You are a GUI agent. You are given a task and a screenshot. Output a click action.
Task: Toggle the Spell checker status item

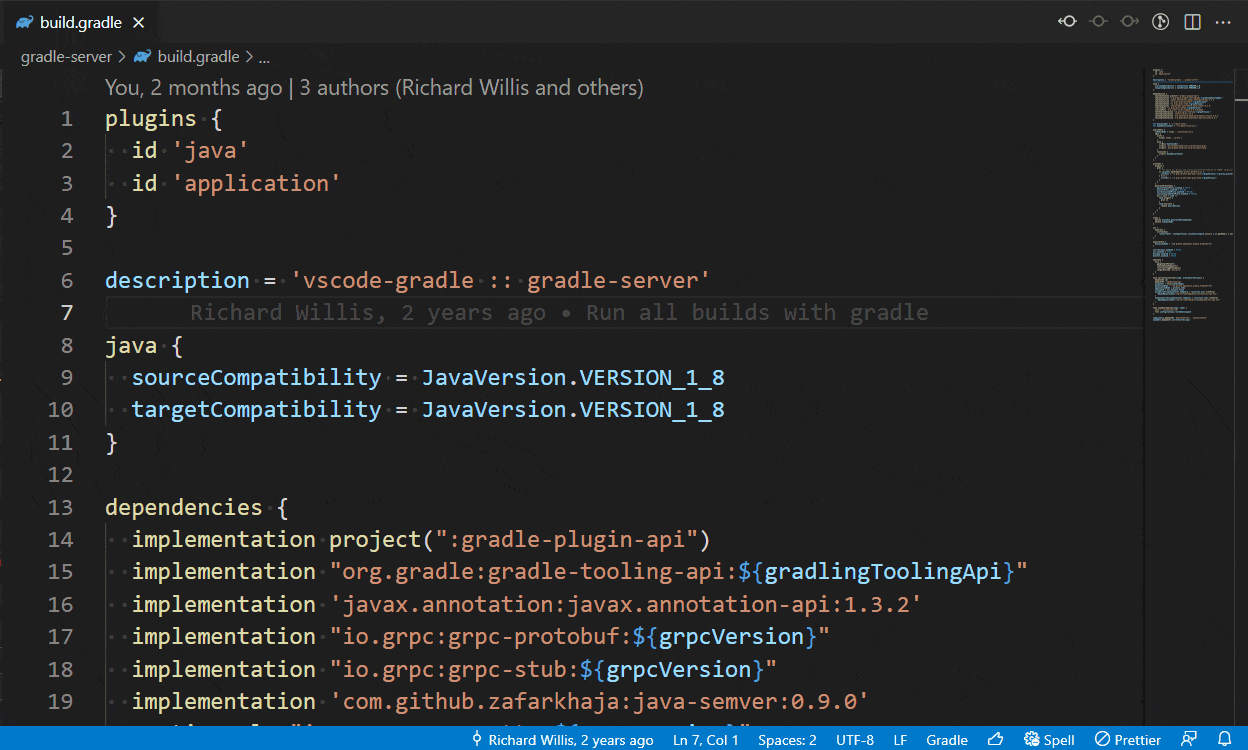click(1049, 740)
